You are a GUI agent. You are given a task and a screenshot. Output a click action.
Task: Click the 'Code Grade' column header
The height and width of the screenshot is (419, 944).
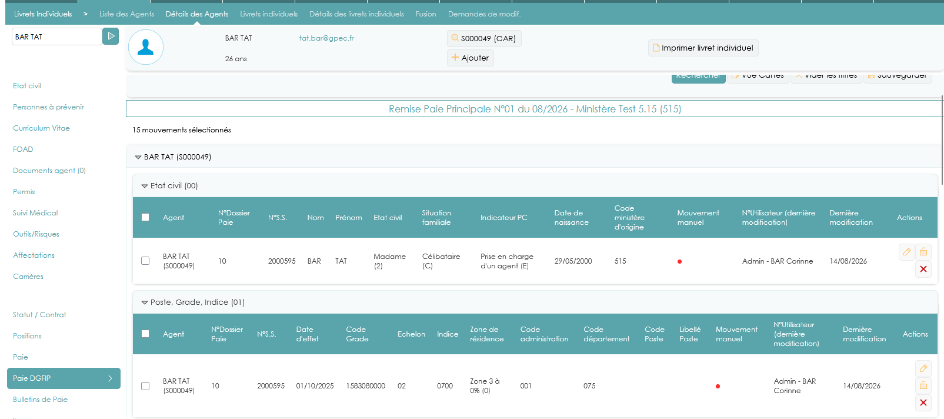tap(356, 334)
